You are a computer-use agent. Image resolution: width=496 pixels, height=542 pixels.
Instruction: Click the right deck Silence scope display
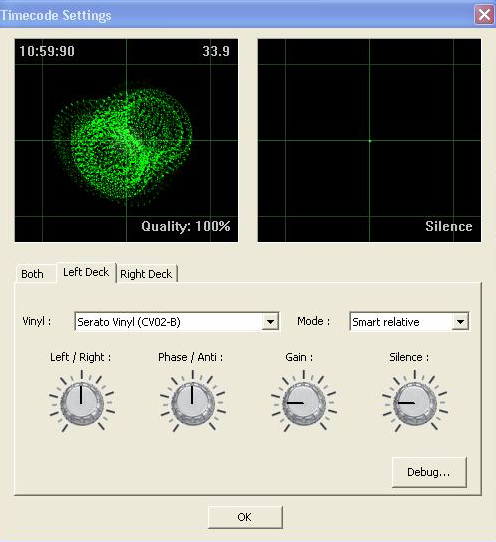(369, 140)
